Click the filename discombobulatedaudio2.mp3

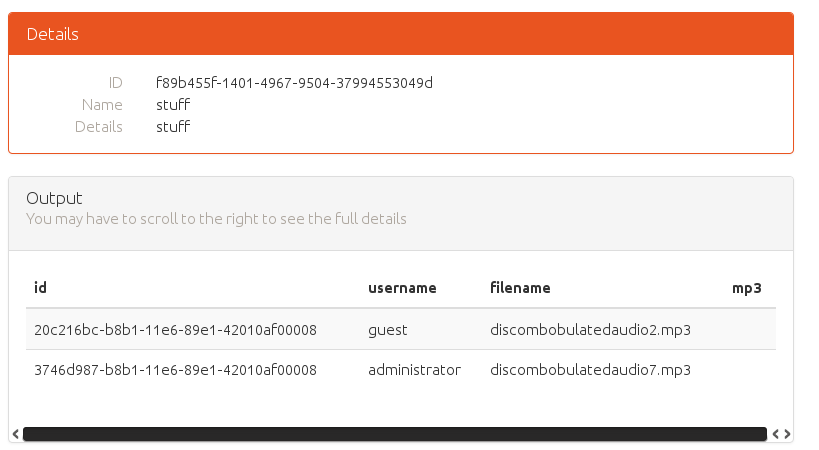(x=590, y=329)
